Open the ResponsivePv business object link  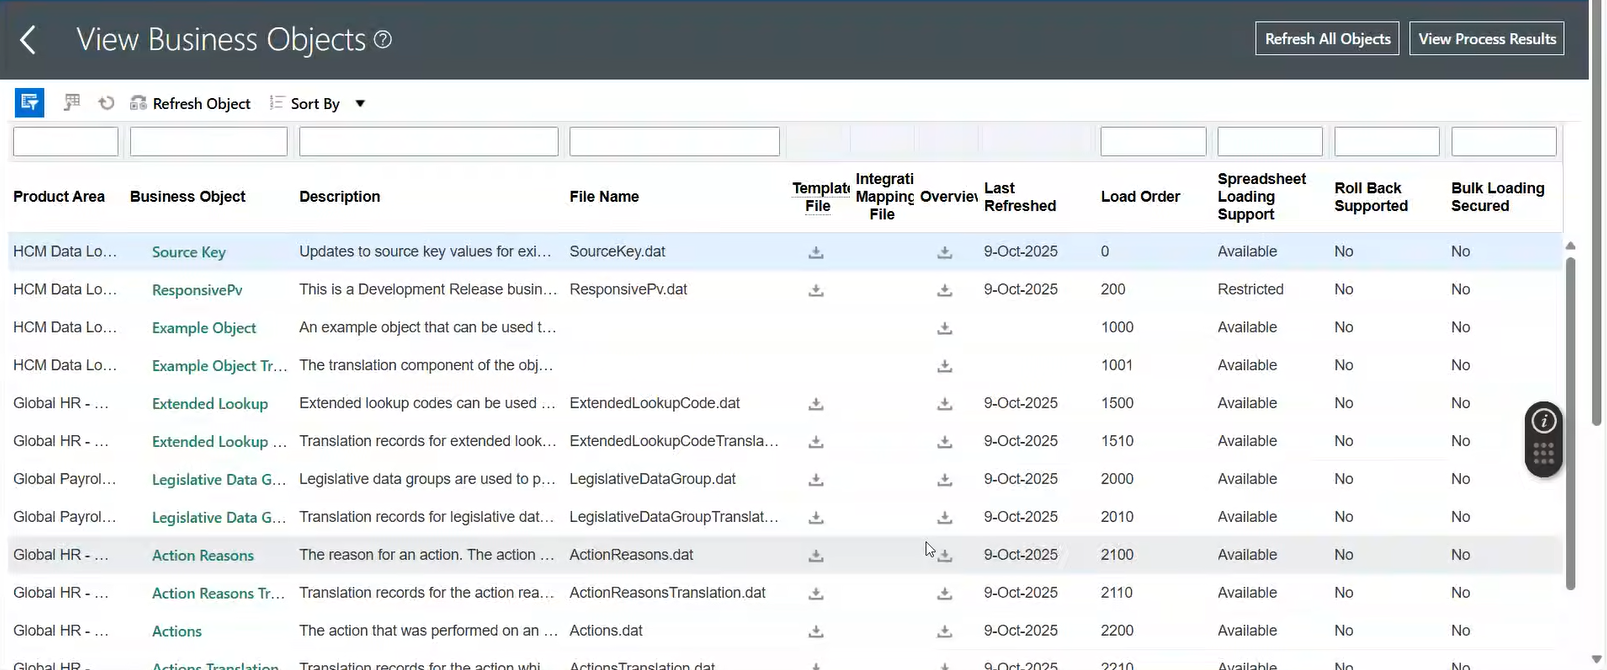[197, 290]
